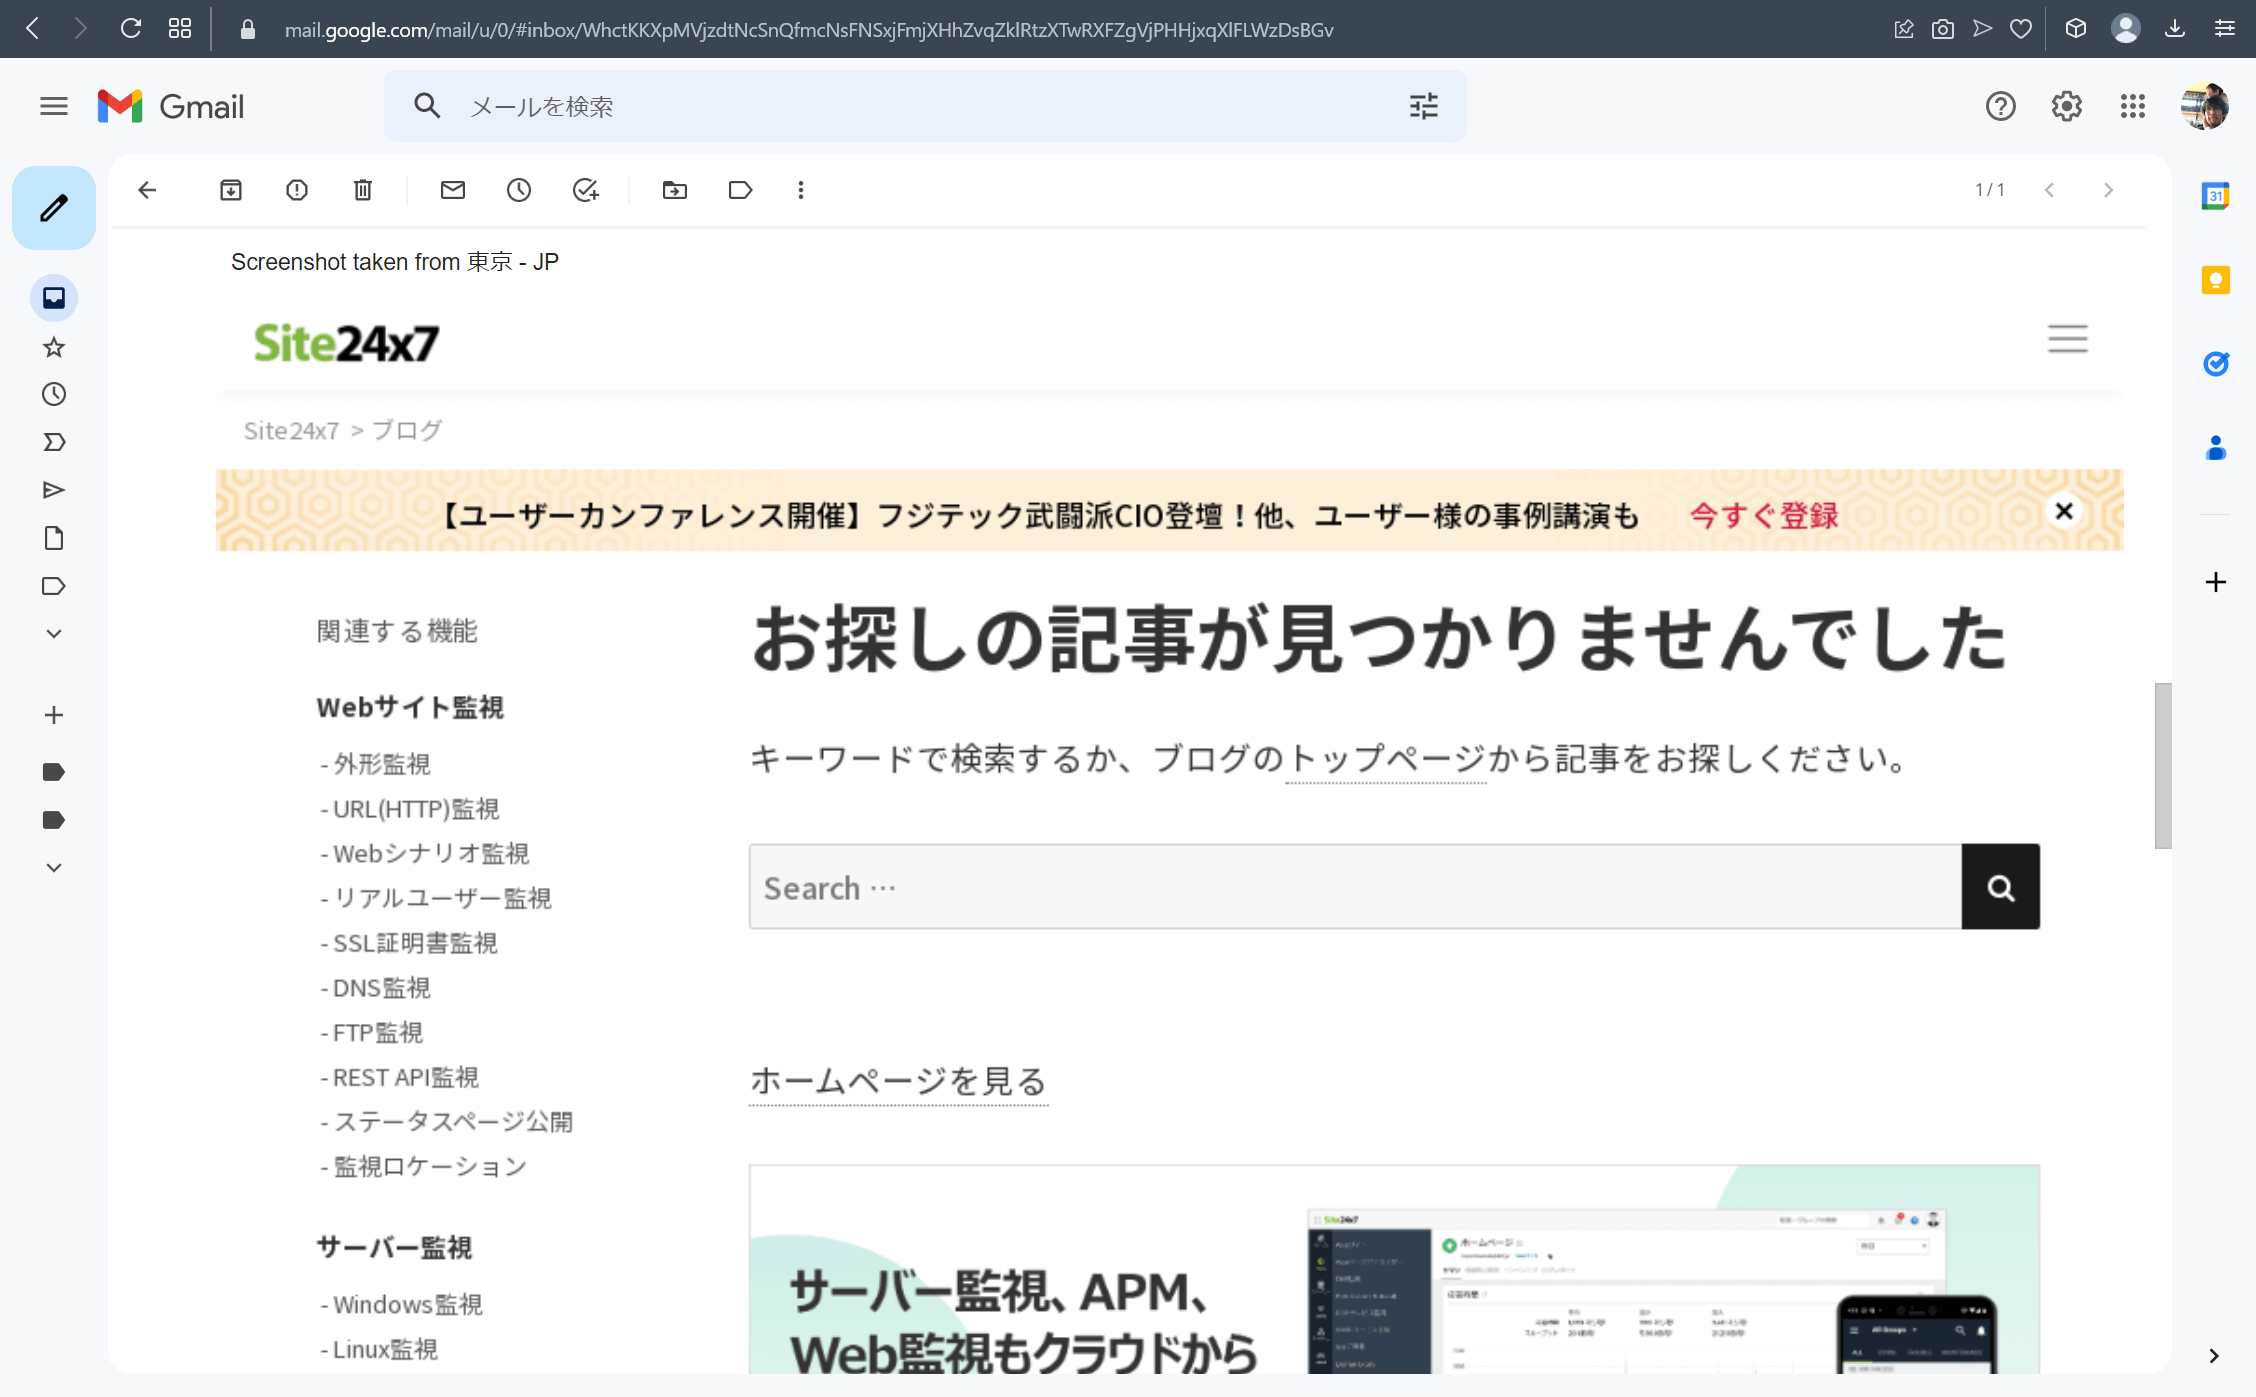Select Windows監視 link
This screenshot has width=2256, height=1397.
(x=408, y=1305)
